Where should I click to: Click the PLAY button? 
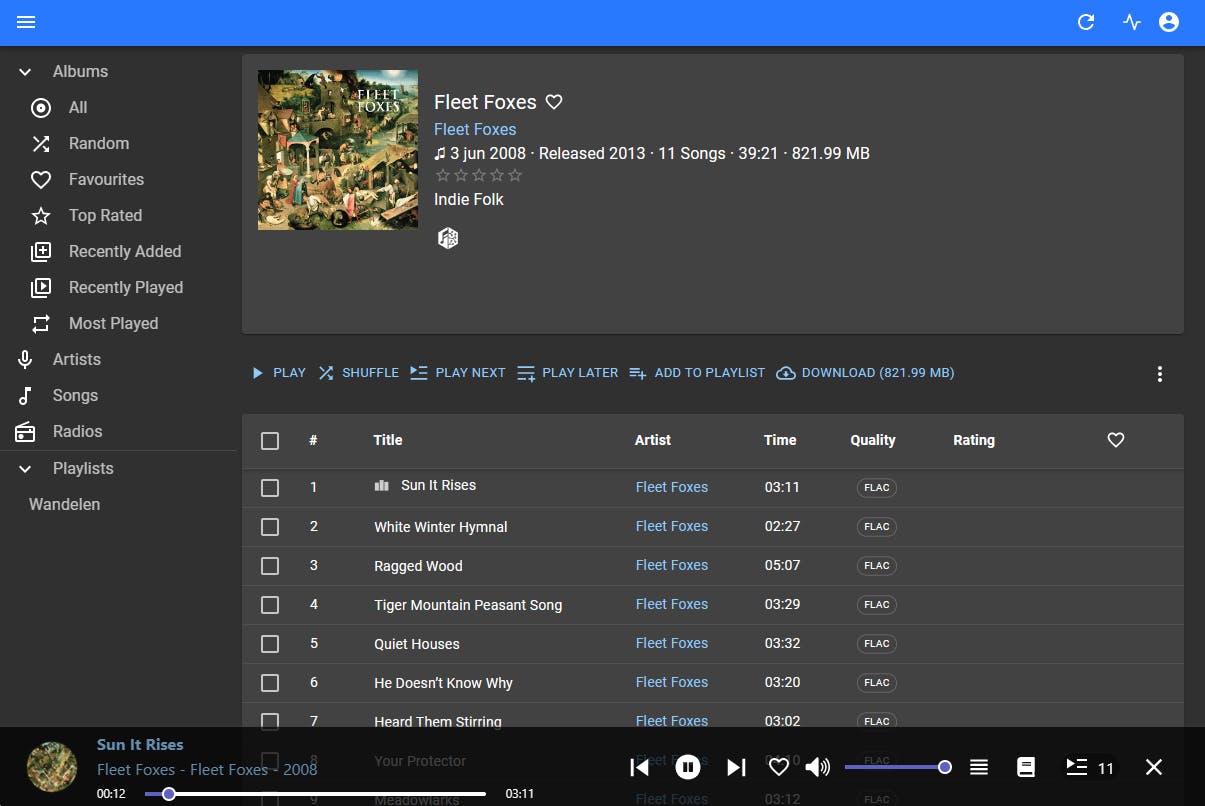278,373
